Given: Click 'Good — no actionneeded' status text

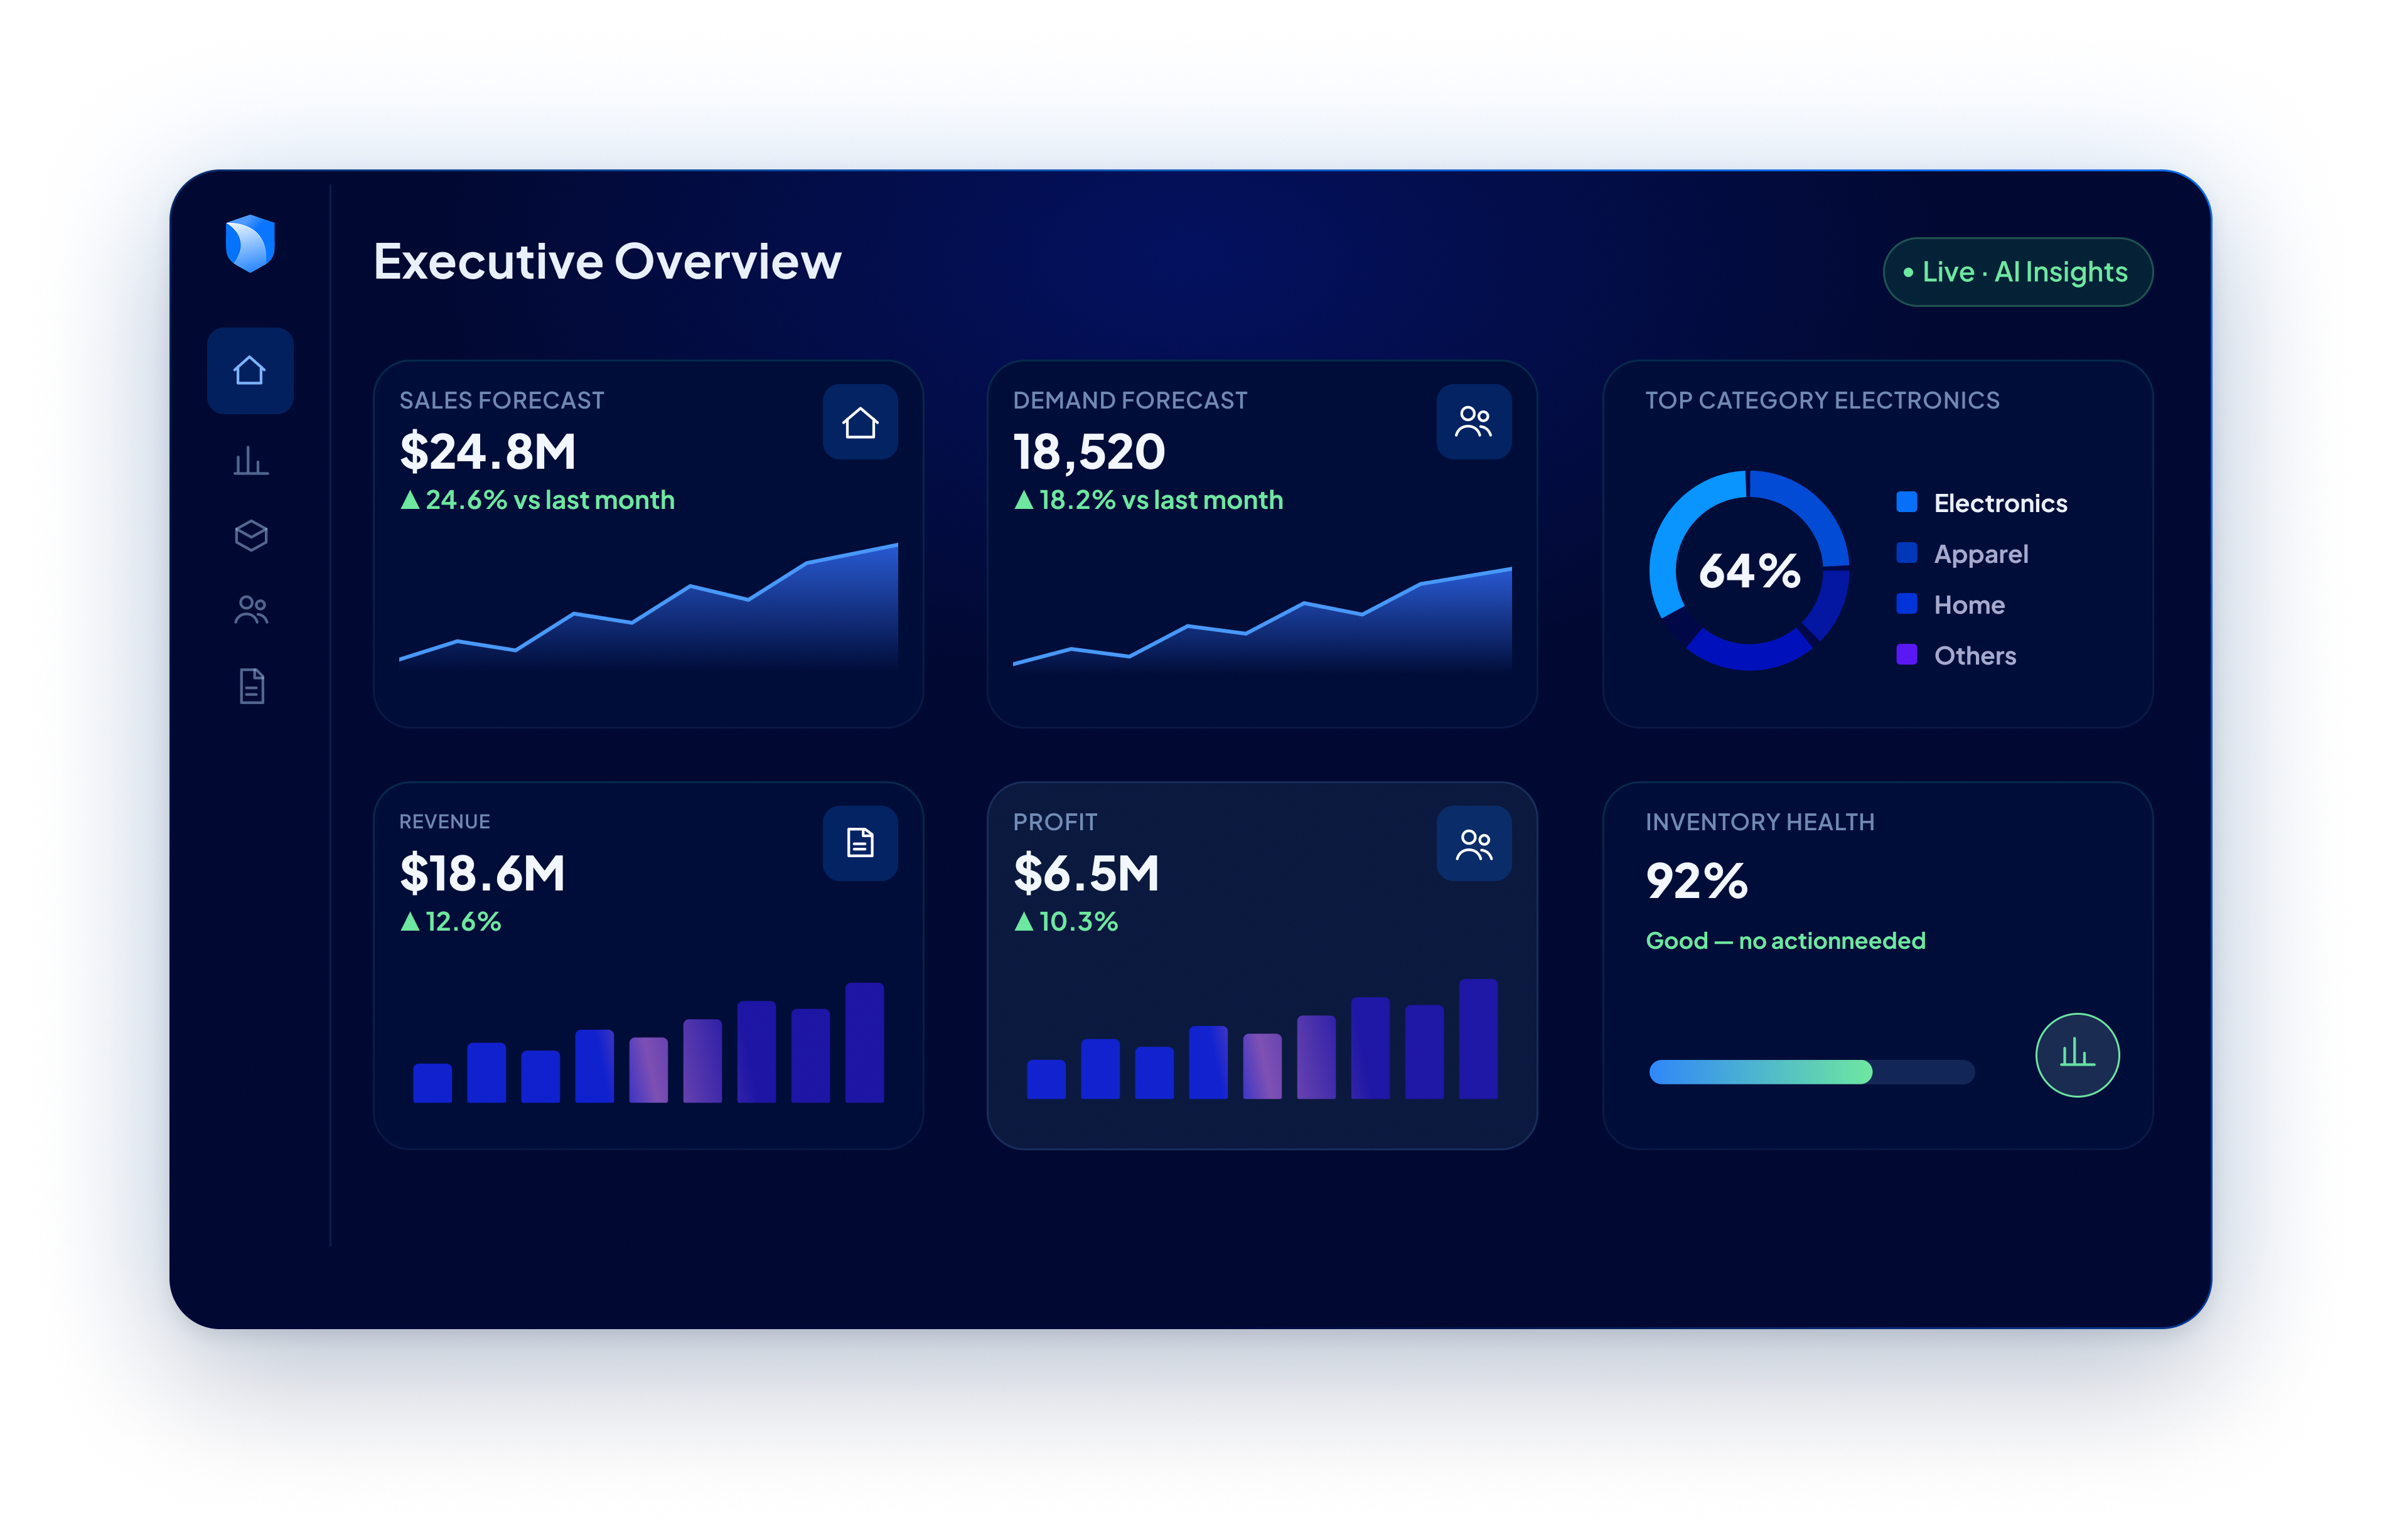Looking at the screenshot, I should click(x=1785, y=941).
